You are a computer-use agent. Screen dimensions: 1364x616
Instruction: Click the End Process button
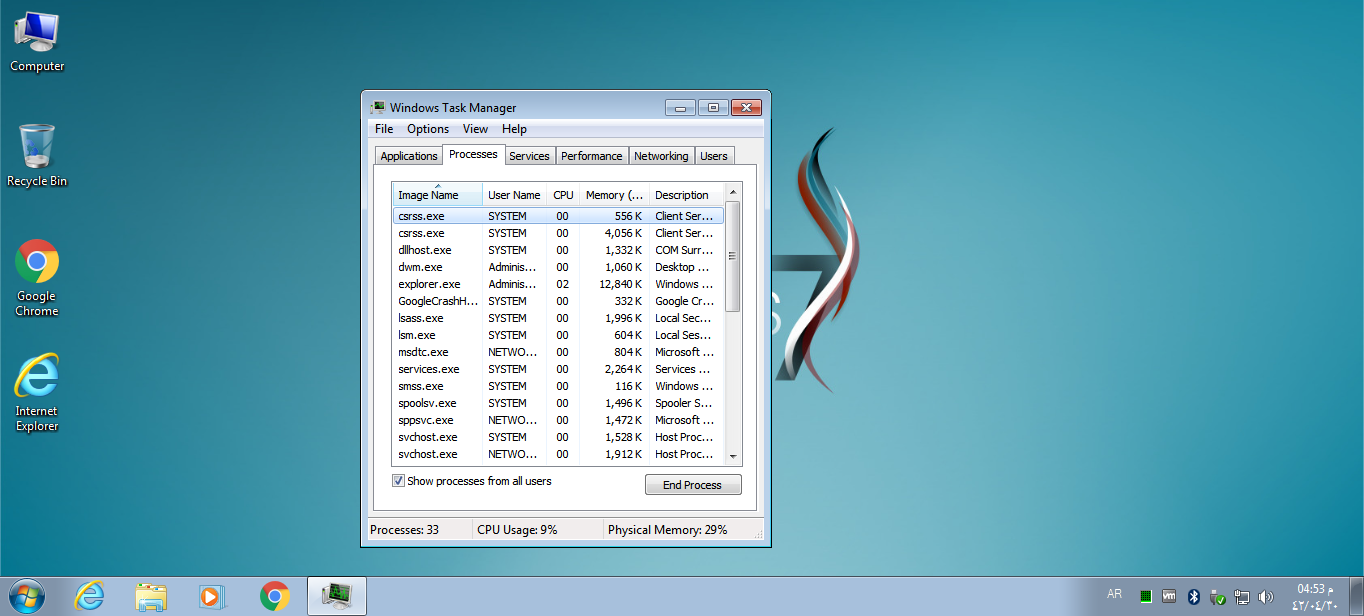(x=693, y=485)
